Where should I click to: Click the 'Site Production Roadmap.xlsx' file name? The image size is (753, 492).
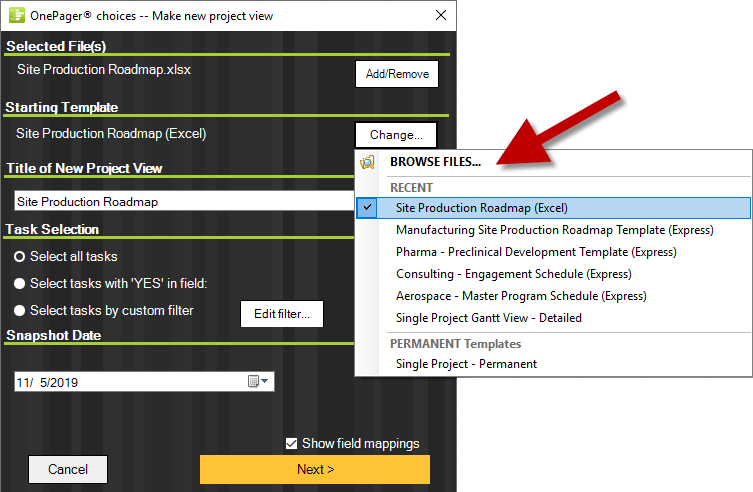pyautogui.click(x=104, y=70)
